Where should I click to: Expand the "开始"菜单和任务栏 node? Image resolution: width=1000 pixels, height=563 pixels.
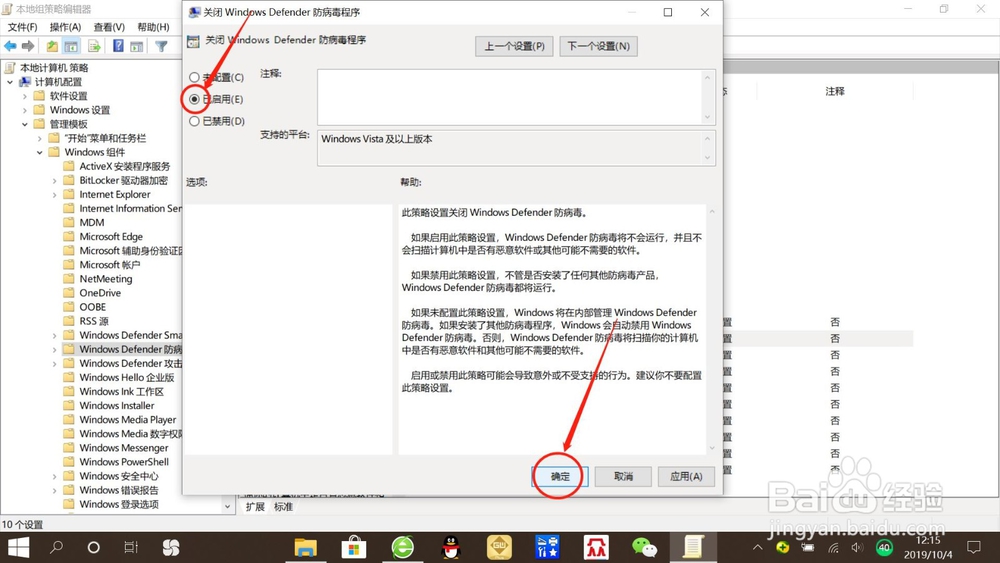click(40, 138)
